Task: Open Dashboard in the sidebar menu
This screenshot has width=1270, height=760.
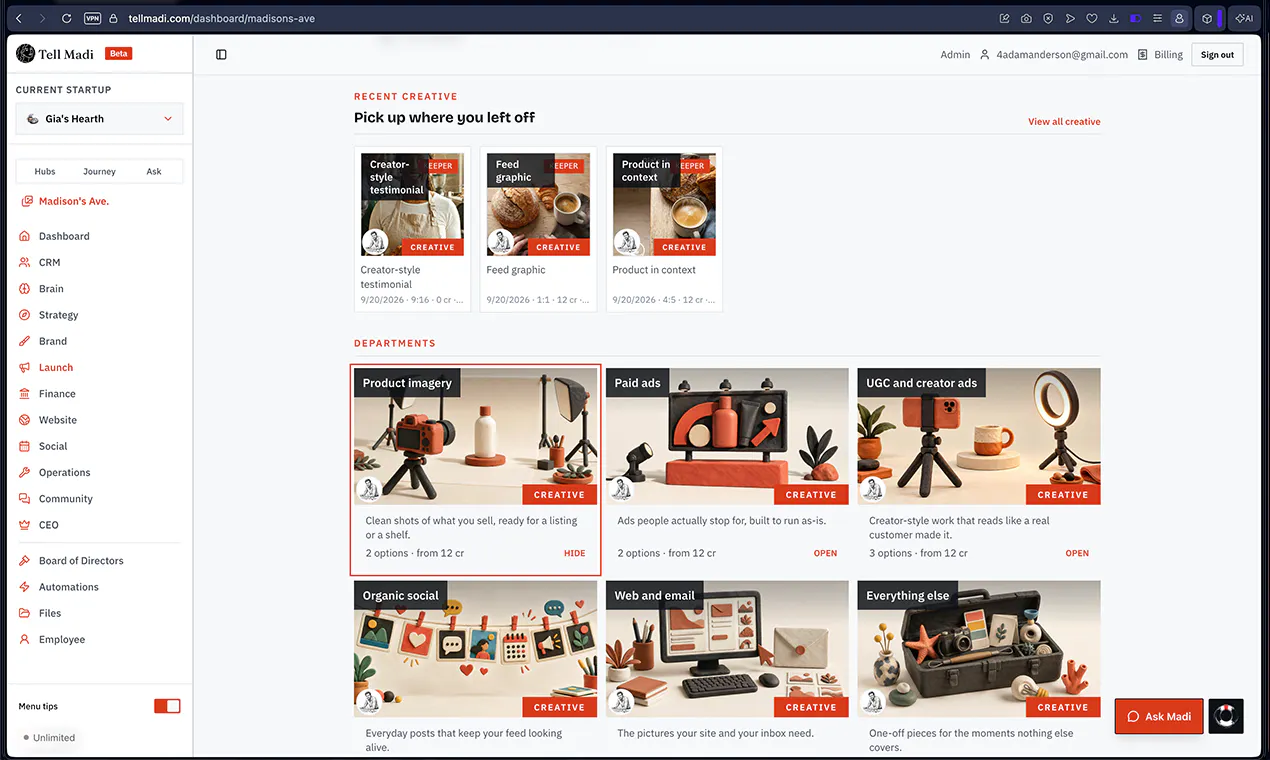Action: pos(64,236)
